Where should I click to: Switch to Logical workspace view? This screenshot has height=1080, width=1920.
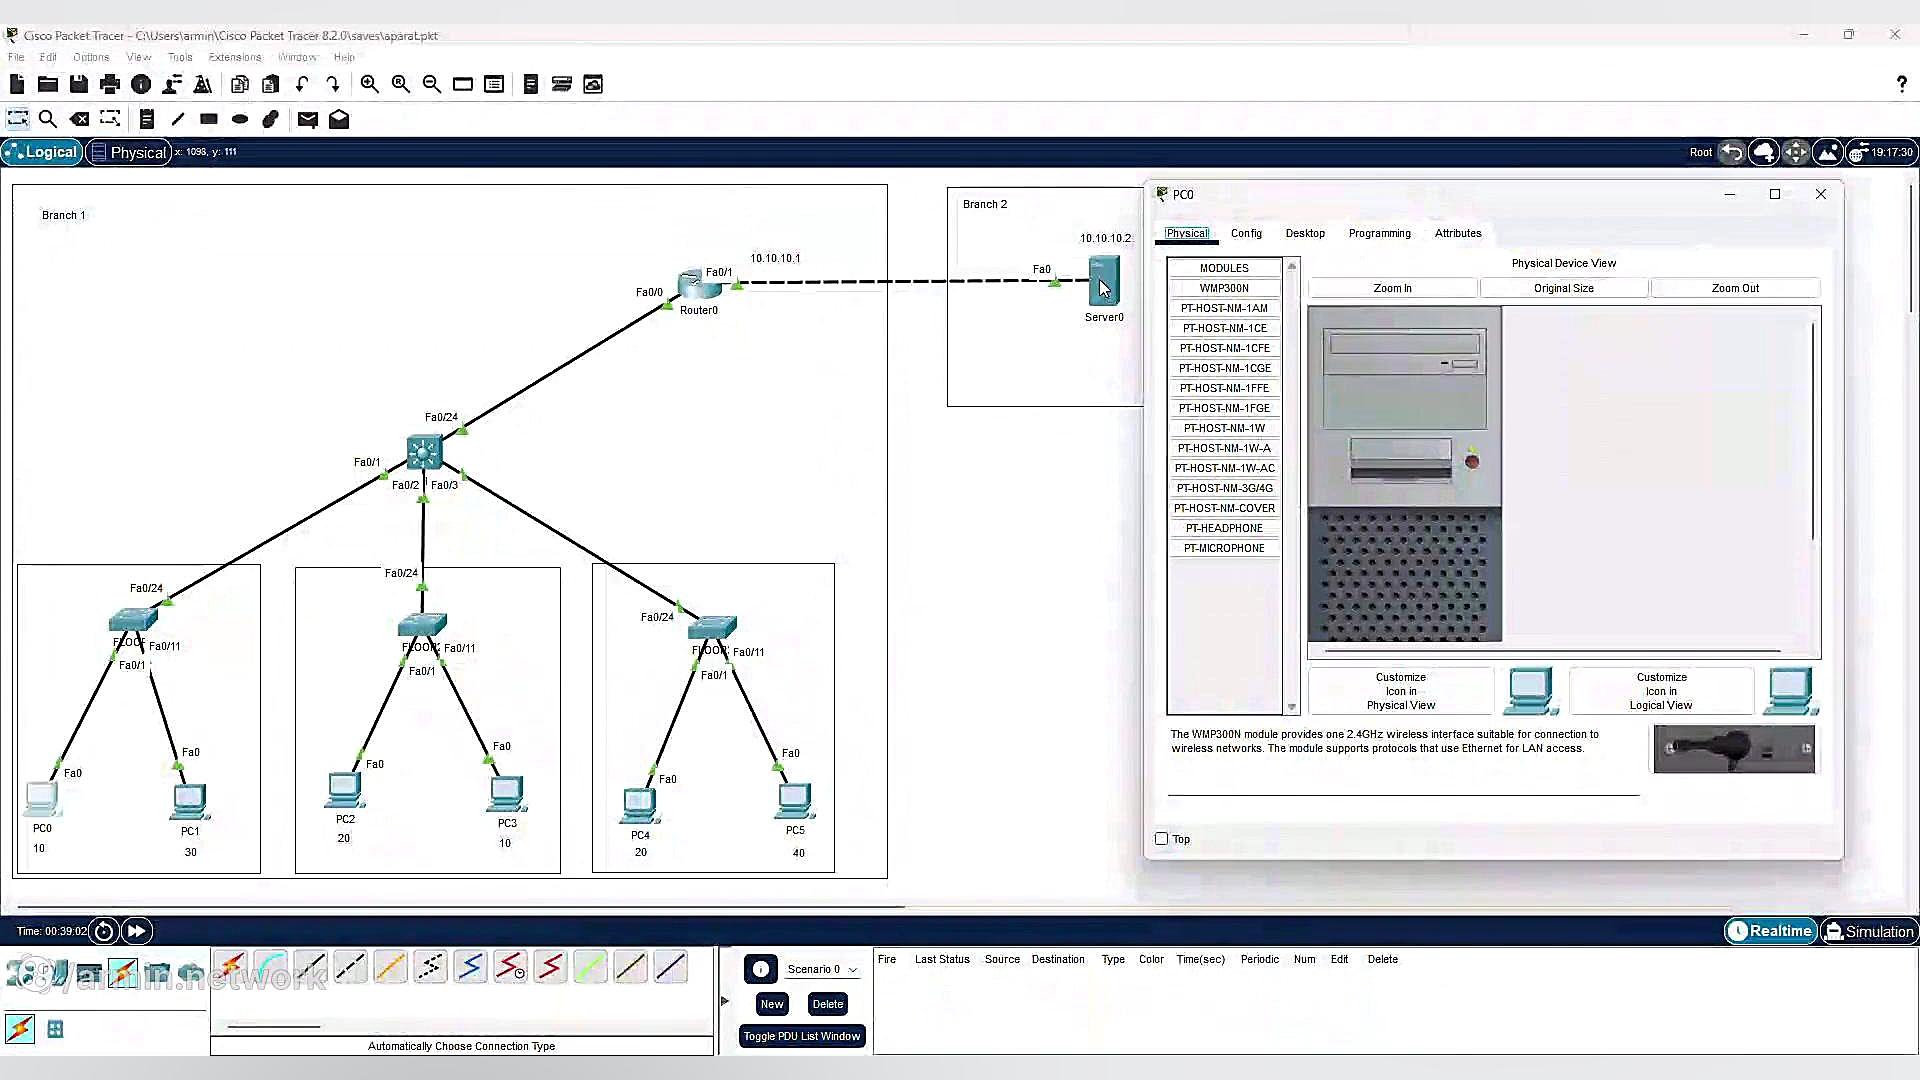(x=42, y=152)
